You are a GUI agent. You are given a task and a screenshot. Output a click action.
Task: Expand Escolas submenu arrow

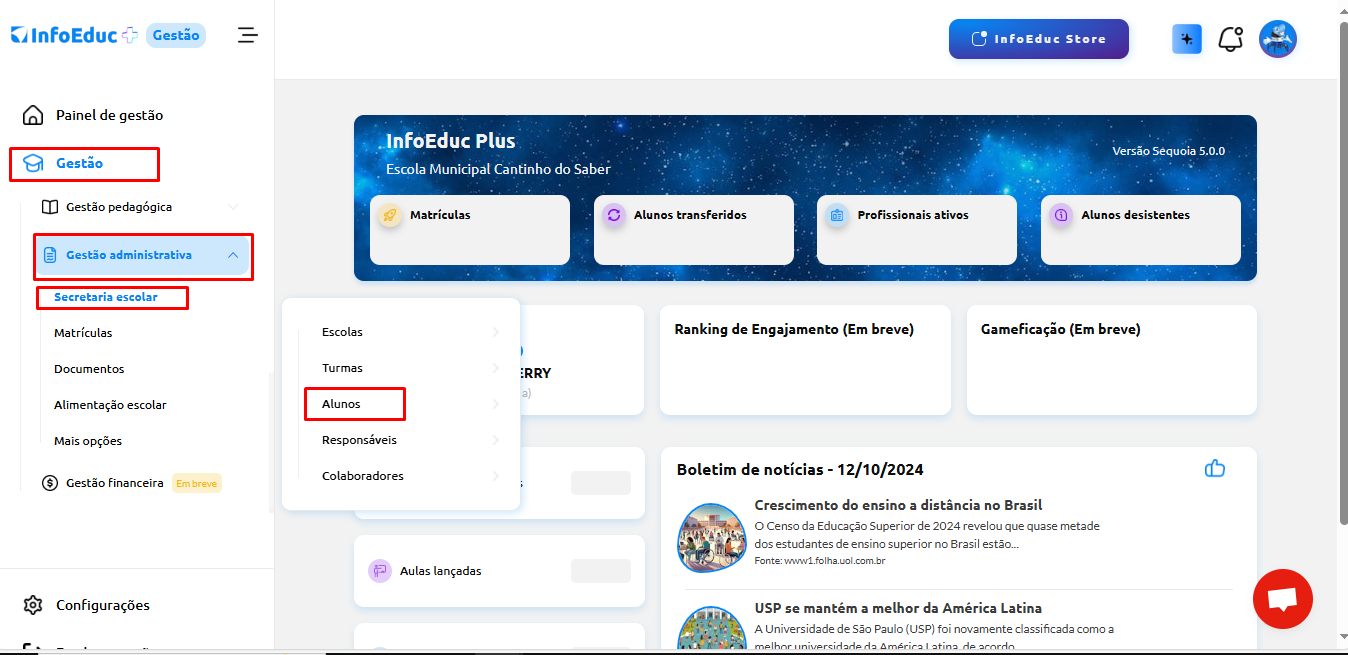click(496, 332)
